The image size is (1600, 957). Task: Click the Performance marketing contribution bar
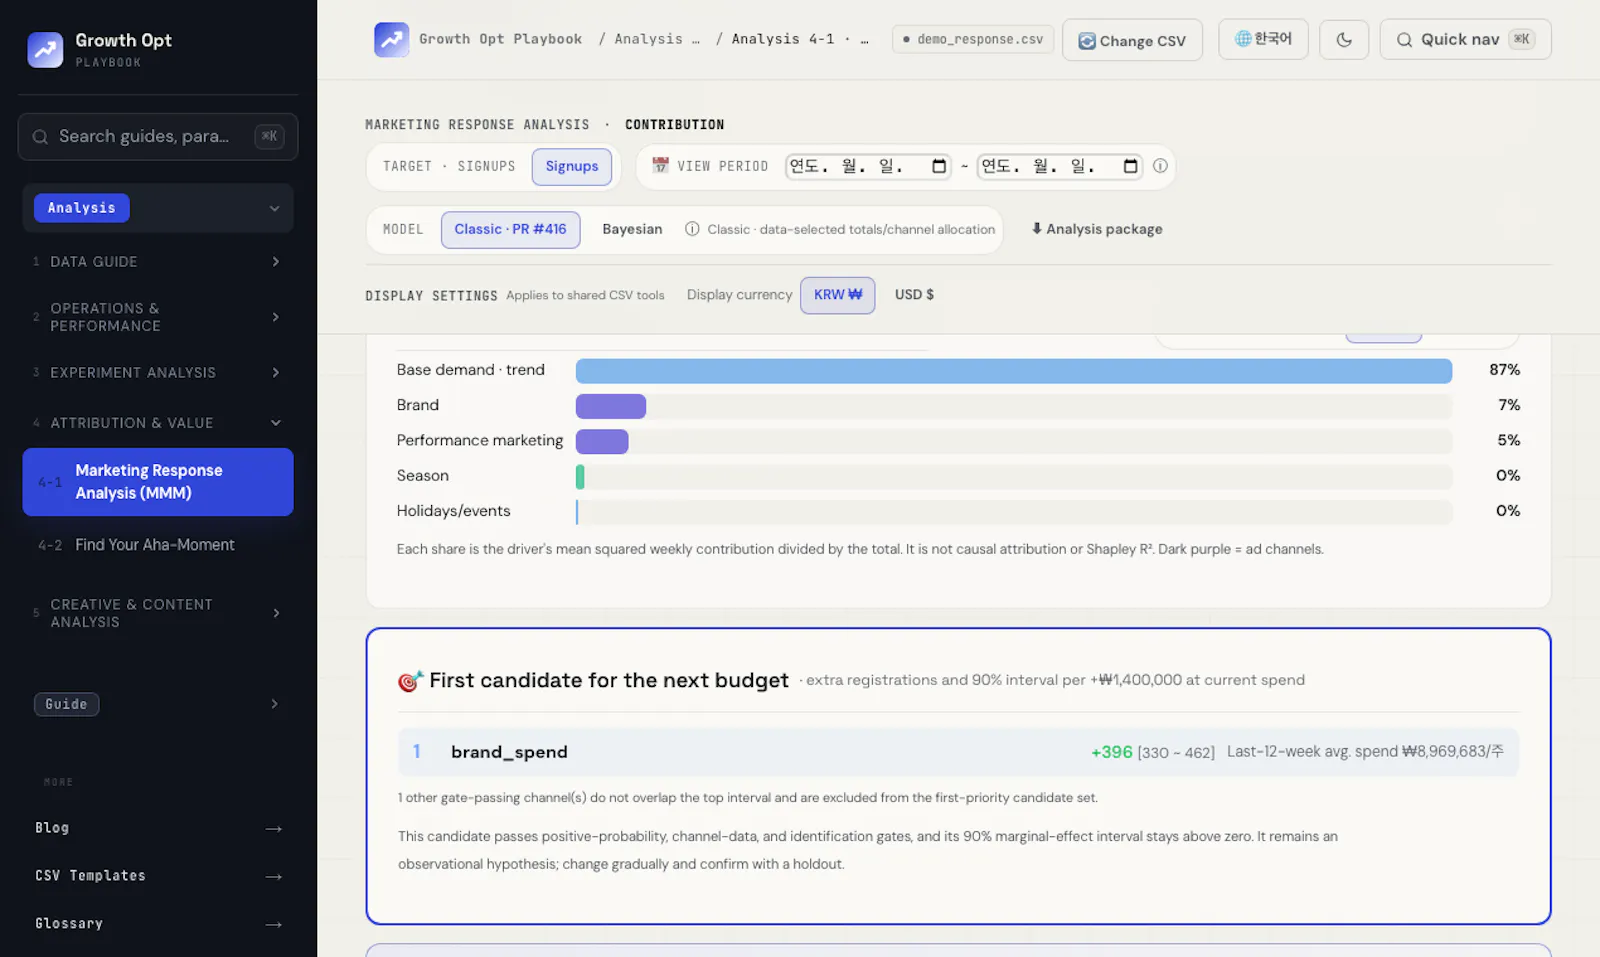click(602, 441)
